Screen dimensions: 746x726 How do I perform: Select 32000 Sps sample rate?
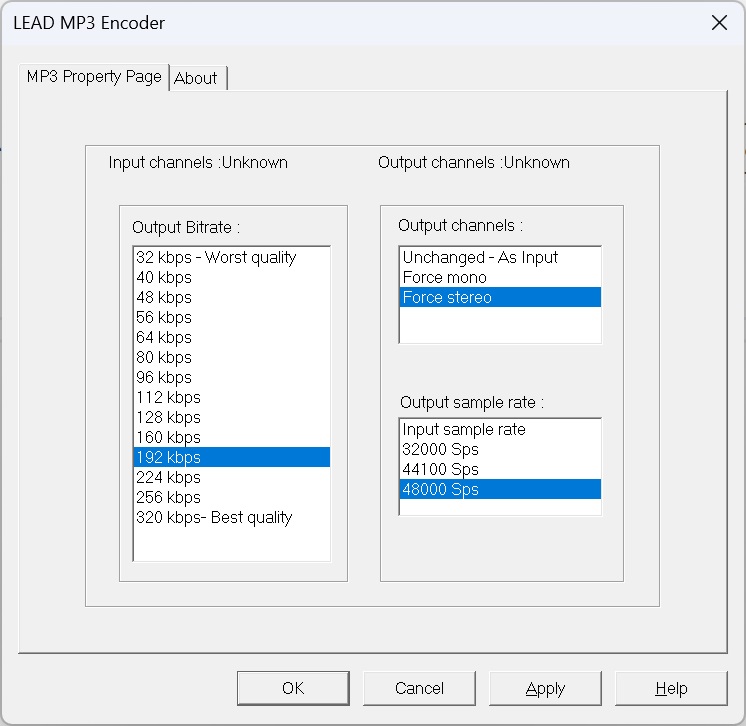(x=441, y=449)
